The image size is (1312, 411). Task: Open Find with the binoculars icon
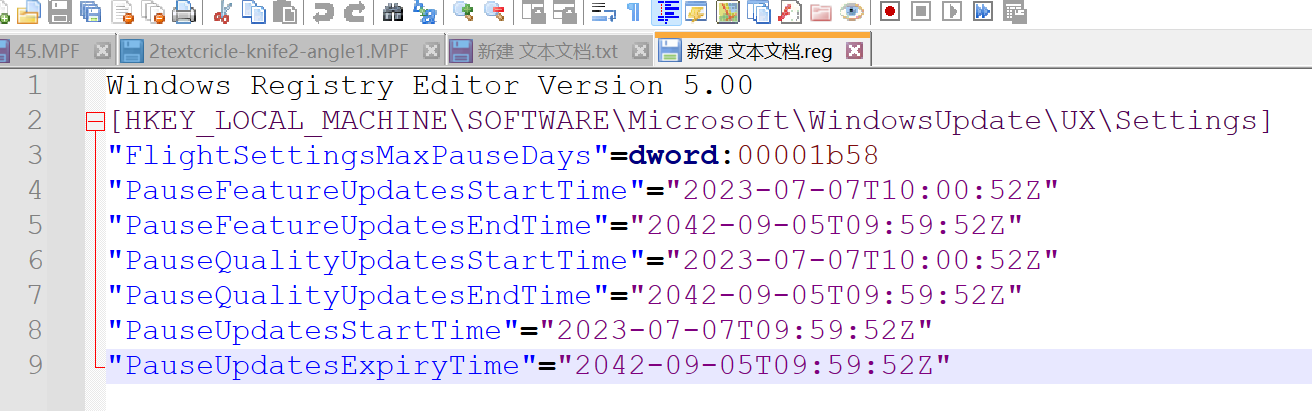click(393, 12)
